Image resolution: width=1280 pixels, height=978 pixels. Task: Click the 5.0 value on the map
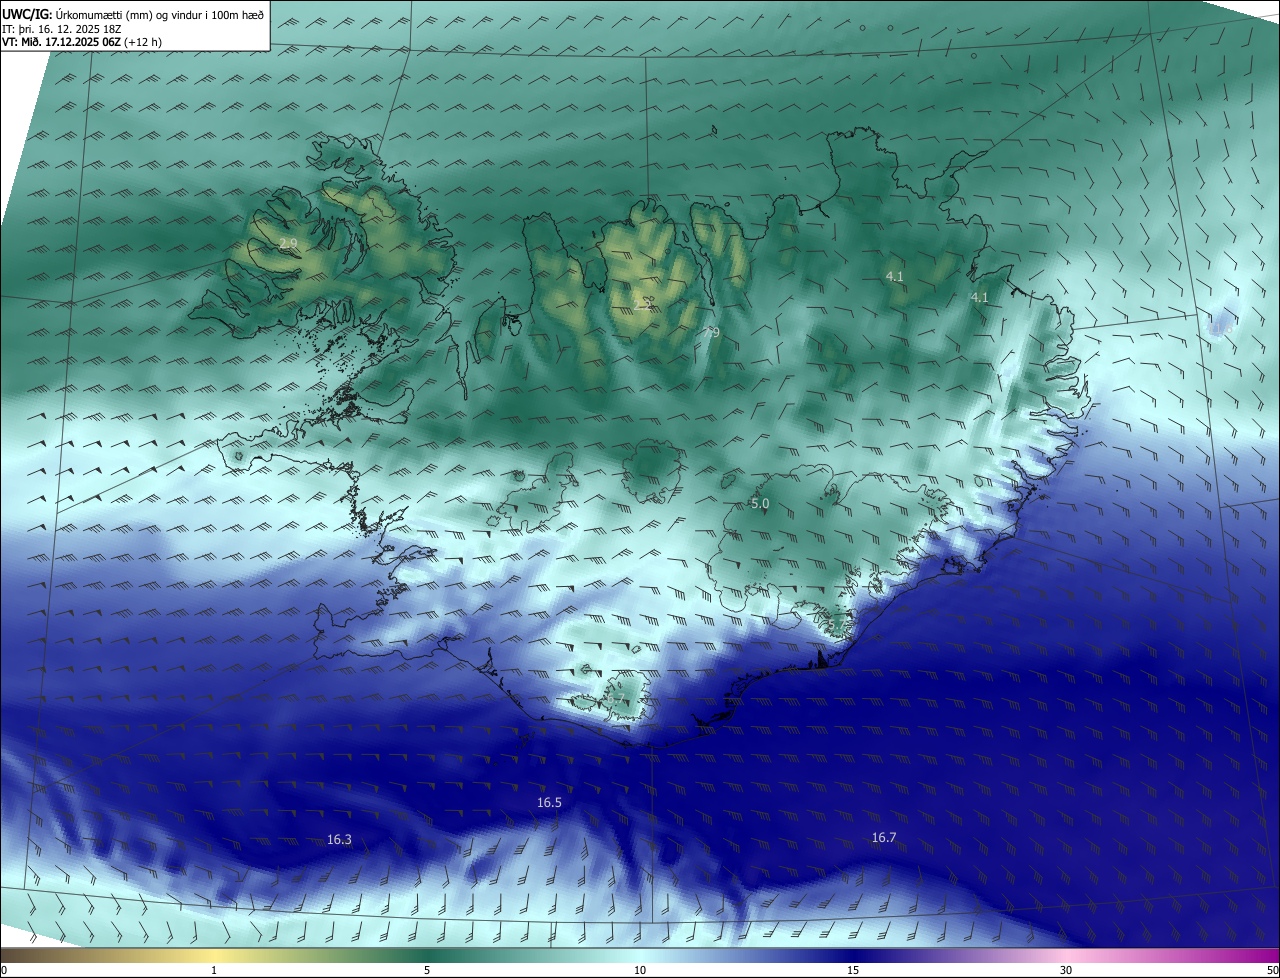click(759, 504)
